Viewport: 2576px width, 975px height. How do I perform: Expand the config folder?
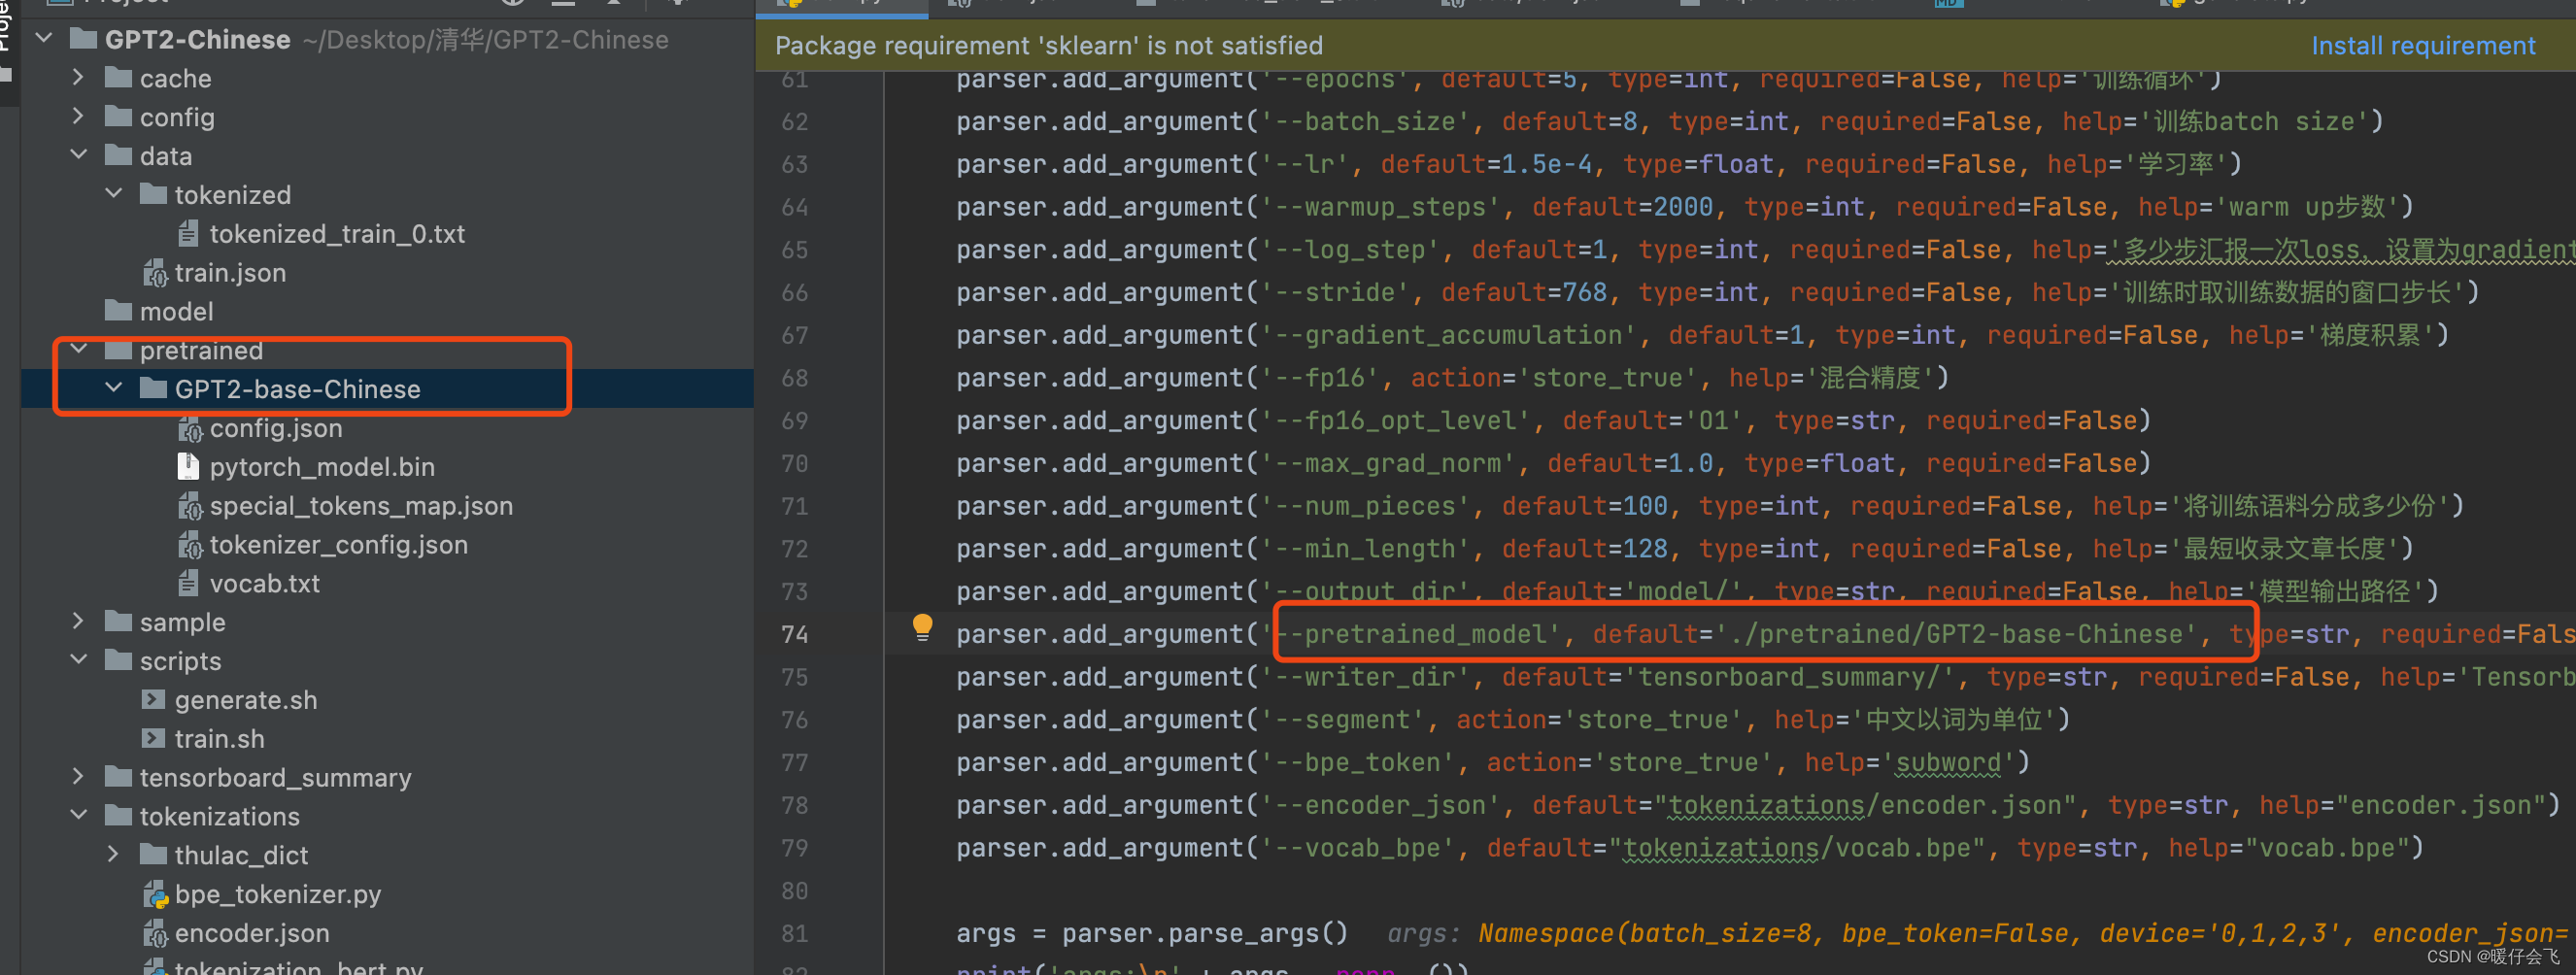point(79,117)
